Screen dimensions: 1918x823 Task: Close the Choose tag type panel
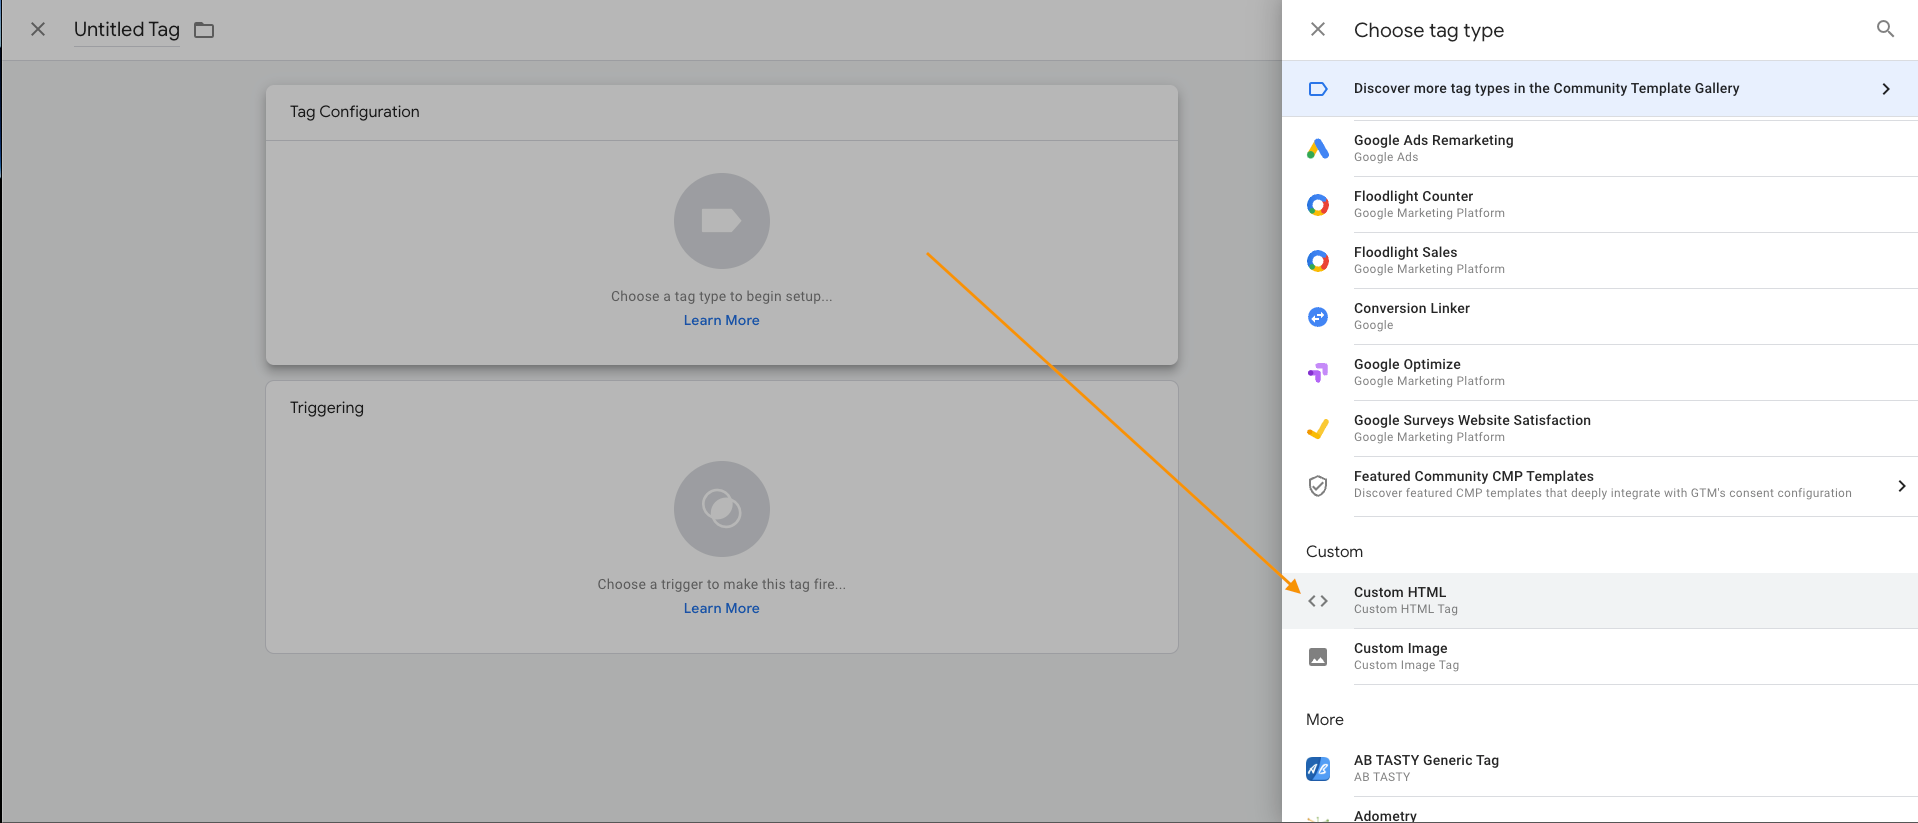(x=1318, y=29)
